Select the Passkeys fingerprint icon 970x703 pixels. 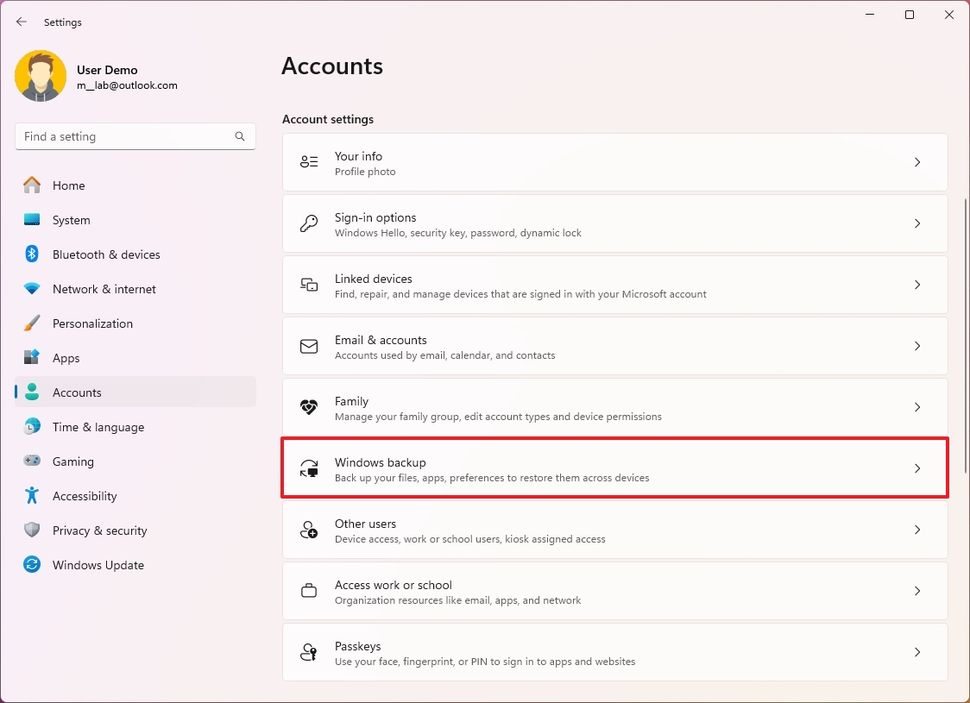309,652
